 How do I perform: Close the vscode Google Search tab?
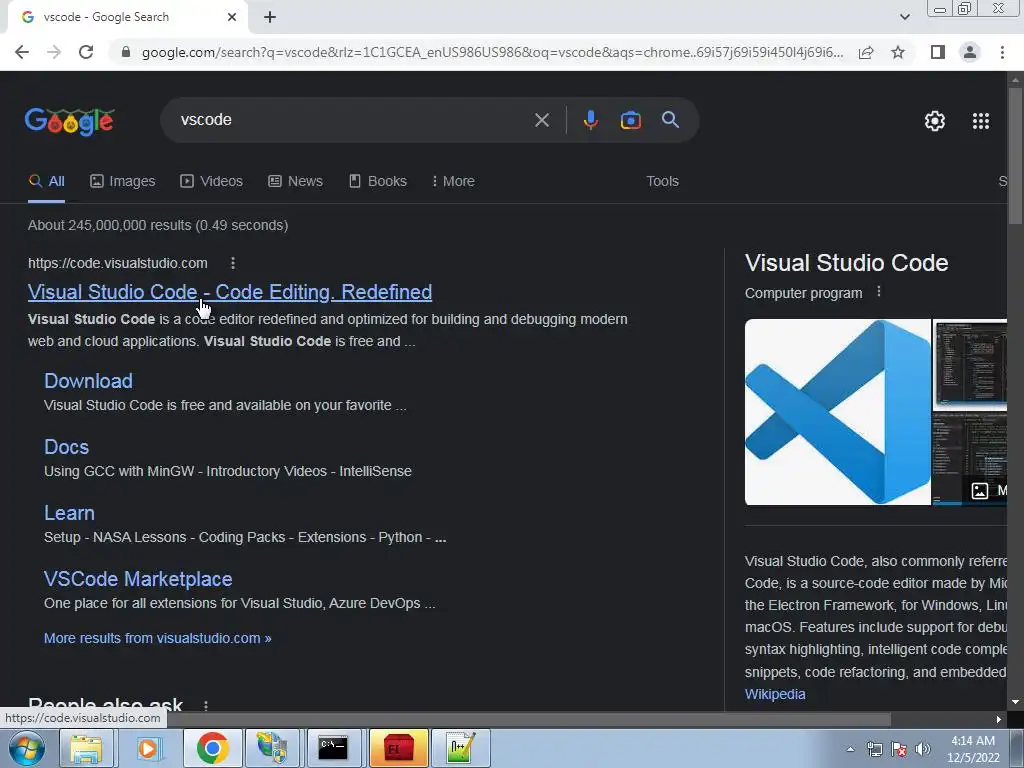[232, 18]
